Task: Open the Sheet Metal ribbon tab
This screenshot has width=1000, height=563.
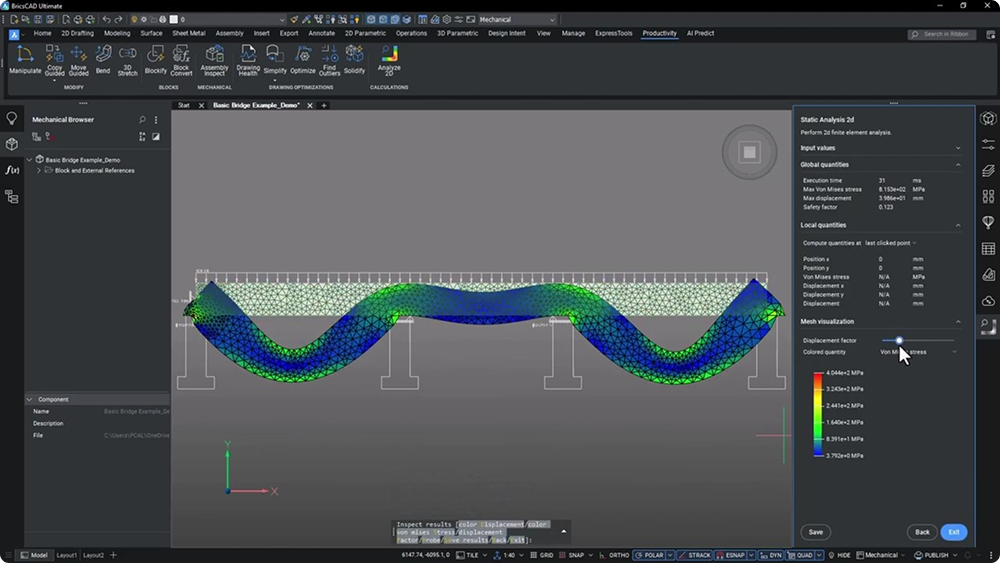Action: pyautogui.click(x=188, y=33)
